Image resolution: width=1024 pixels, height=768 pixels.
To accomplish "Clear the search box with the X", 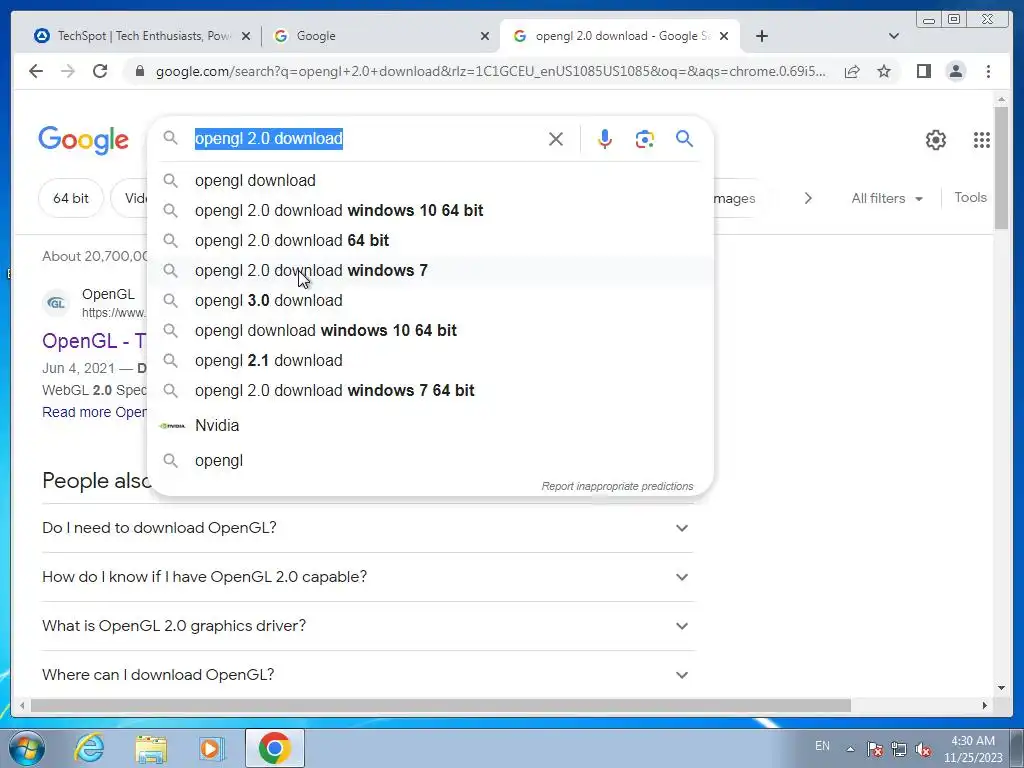I will point(556,139).
